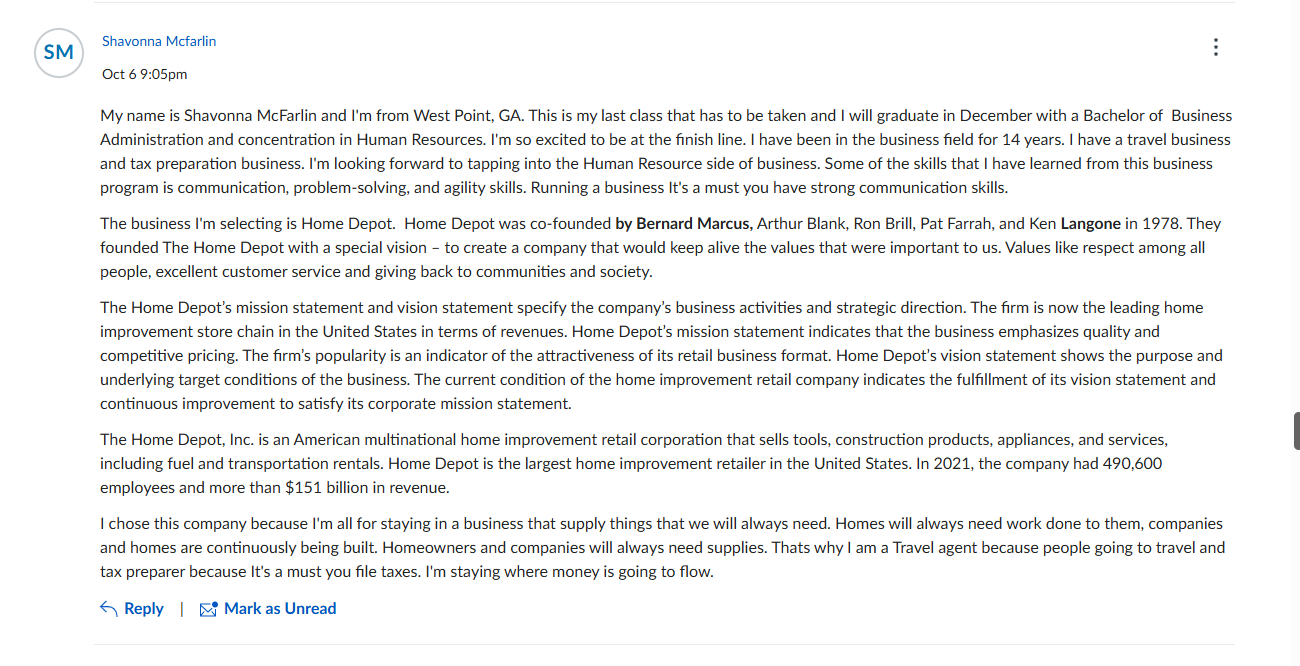Click the bold text 'by Bernard Marcus,'

click(684, 223)
